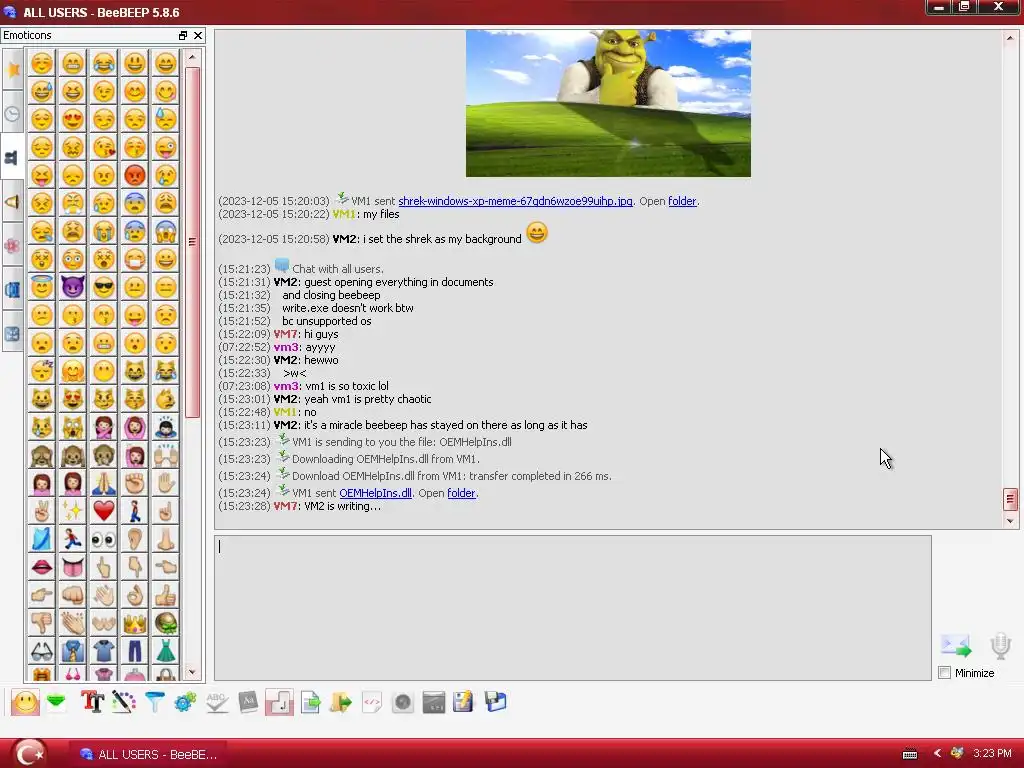Click the chat history scrollbar thumb
The height and width of the screenshot is (768, 1024).
coord(1010,500)
